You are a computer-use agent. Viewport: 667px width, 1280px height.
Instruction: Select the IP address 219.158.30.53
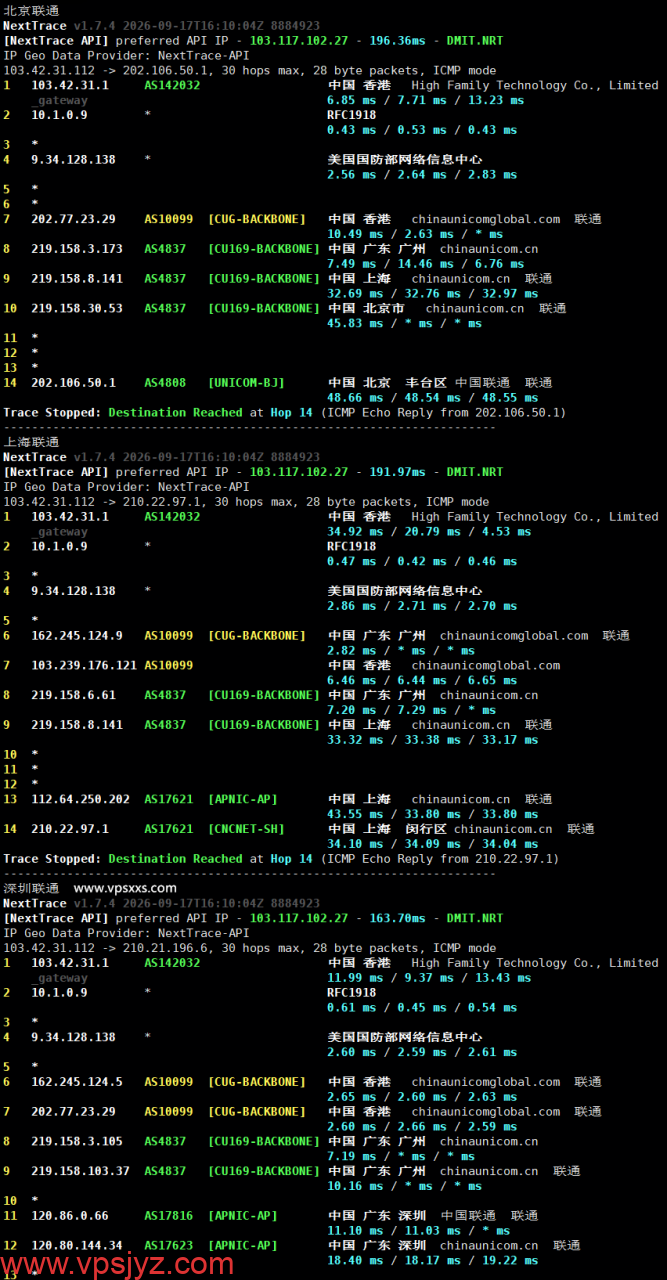click(77, 309)
